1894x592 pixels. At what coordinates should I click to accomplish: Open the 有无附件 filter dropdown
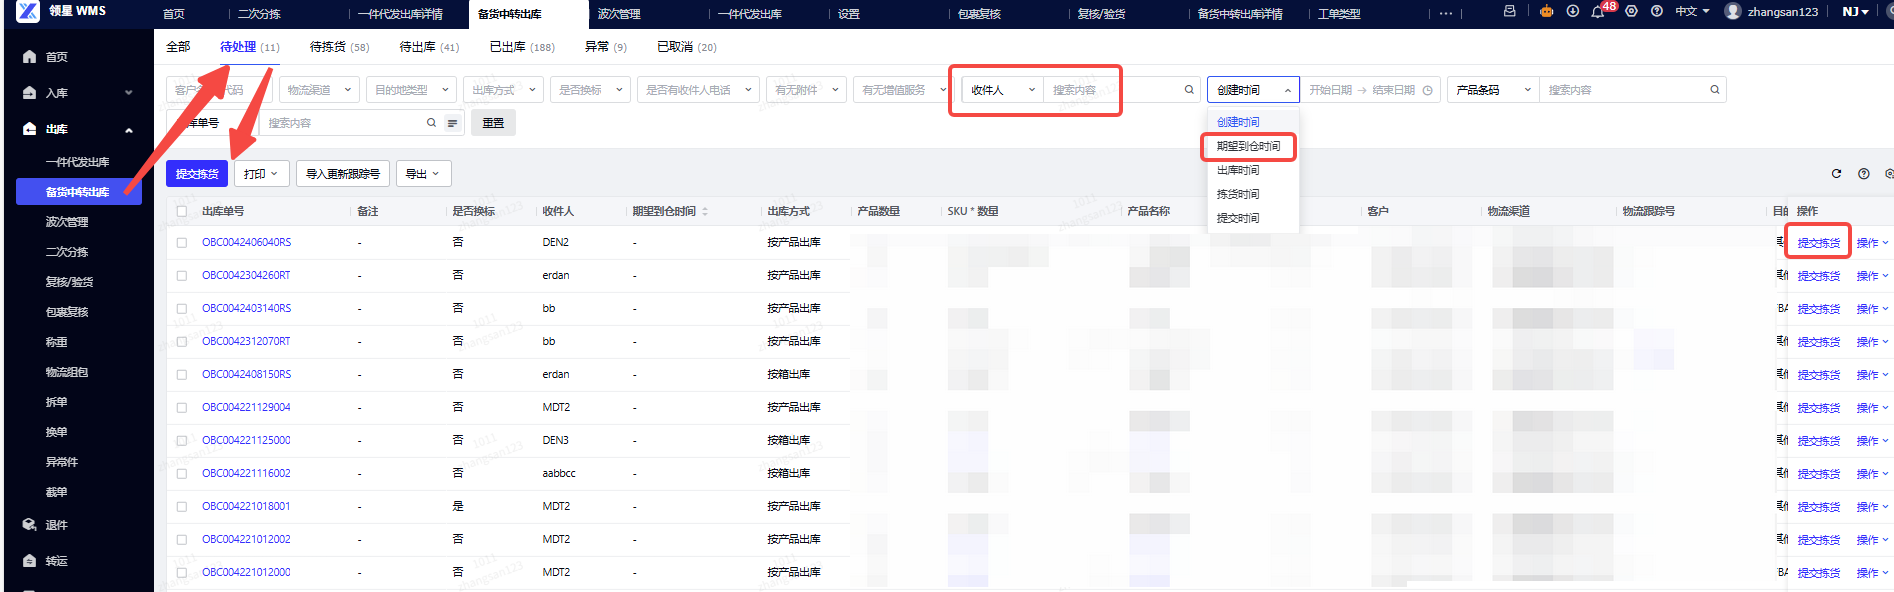[x=806, y=90]
